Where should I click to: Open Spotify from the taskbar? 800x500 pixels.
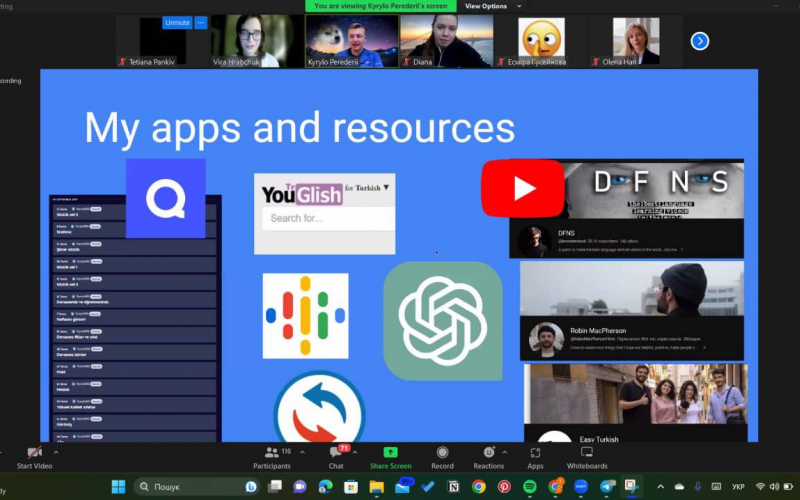[x=530, y=487]
